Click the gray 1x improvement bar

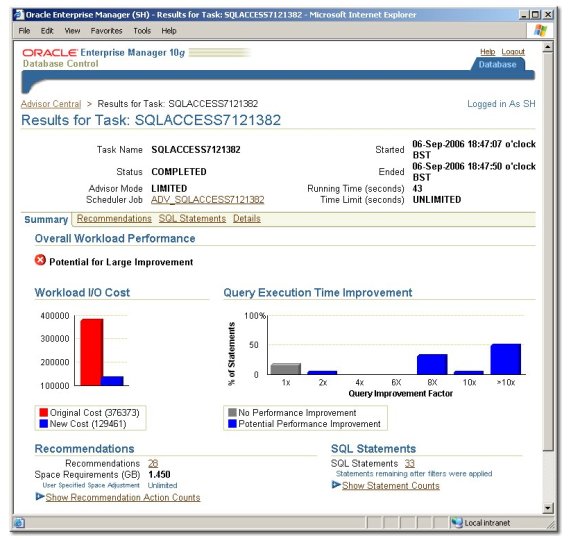(286, 369)
